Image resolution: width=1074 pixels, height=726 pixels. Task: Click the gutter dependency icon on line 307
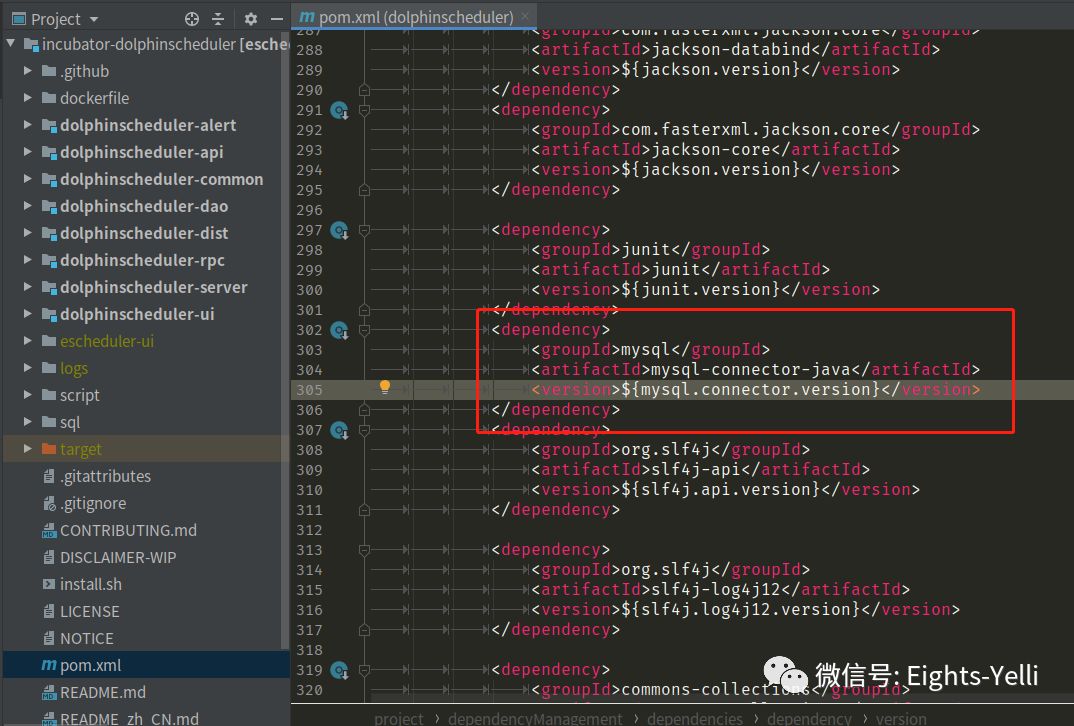tap(340, 430)
